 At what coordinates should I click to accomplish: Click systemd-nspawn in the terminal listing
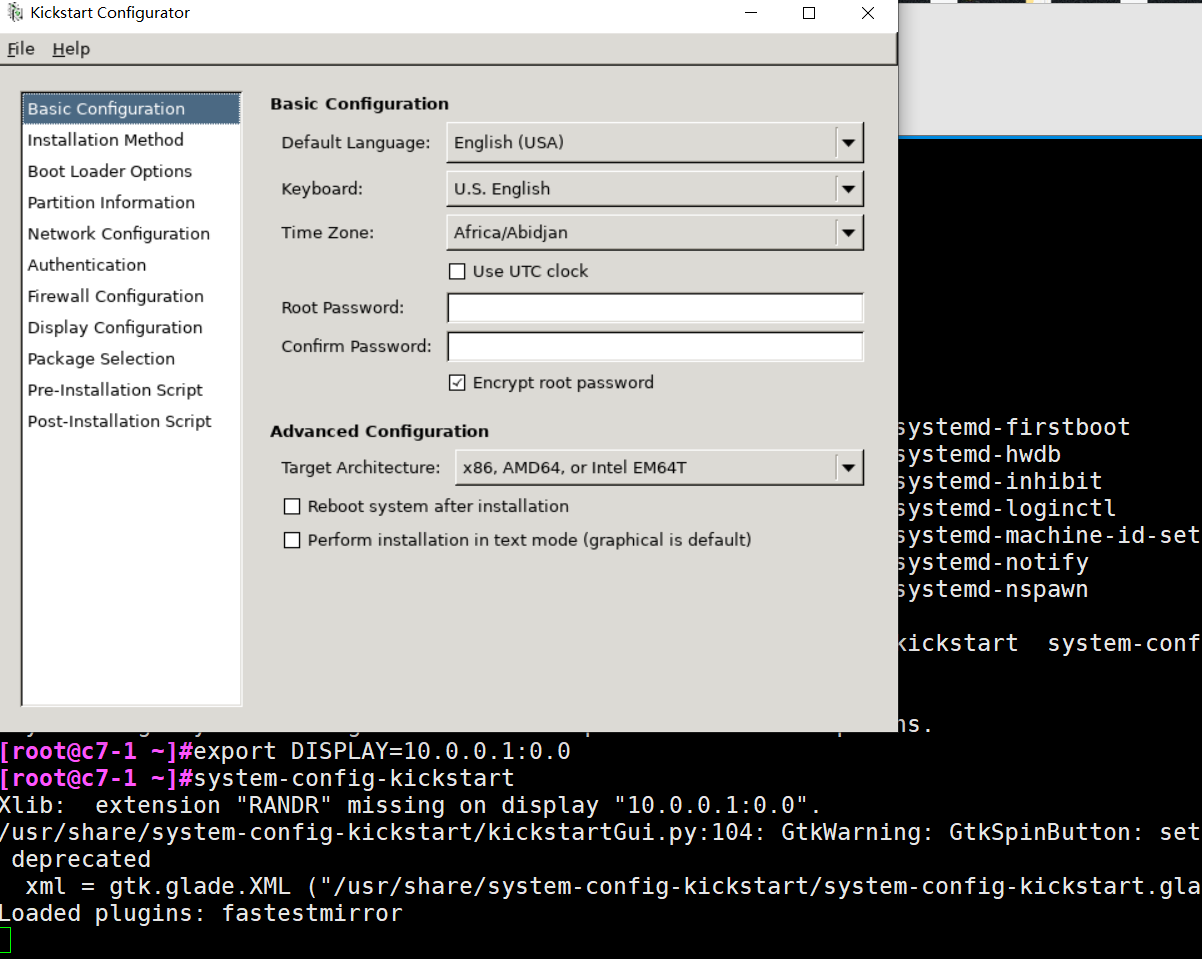[993, 589]
